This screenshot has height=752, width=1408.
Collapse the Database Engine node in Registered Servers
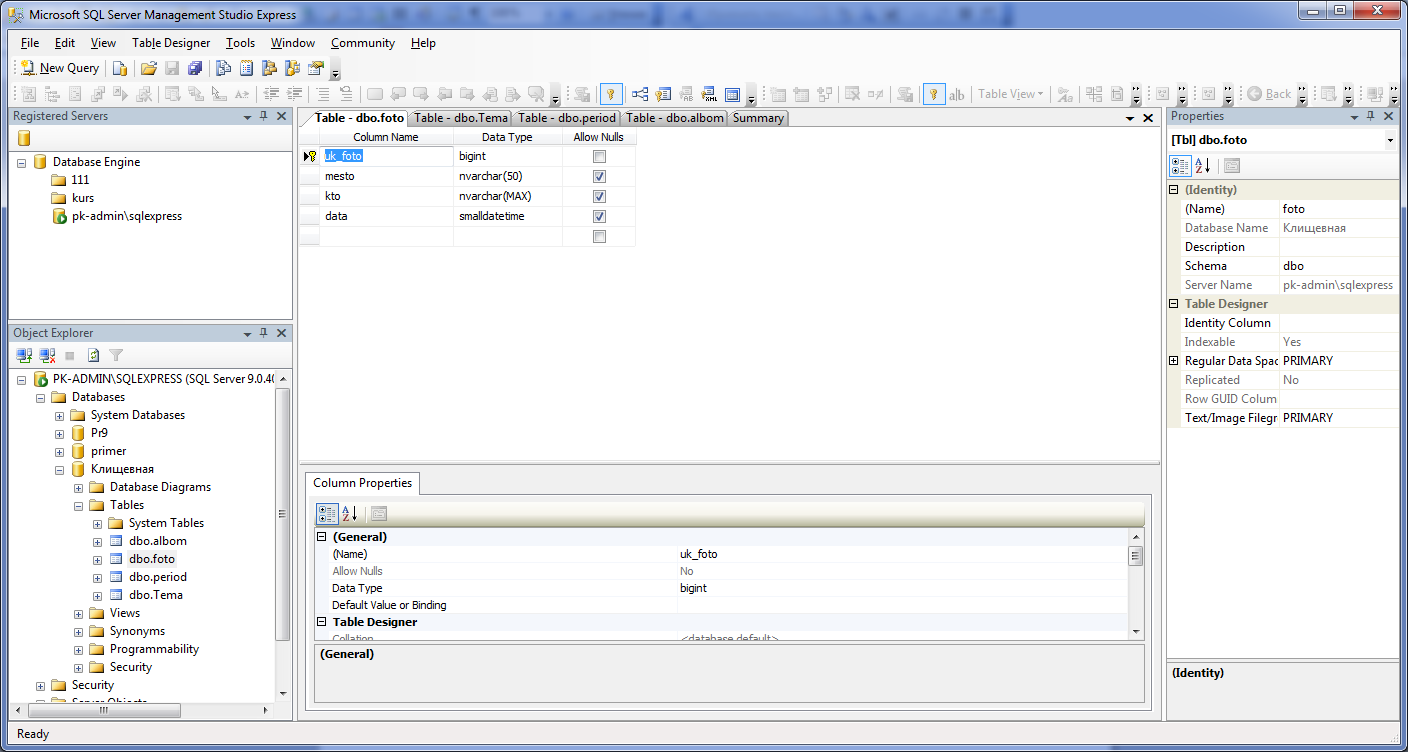tap(22, 162)
